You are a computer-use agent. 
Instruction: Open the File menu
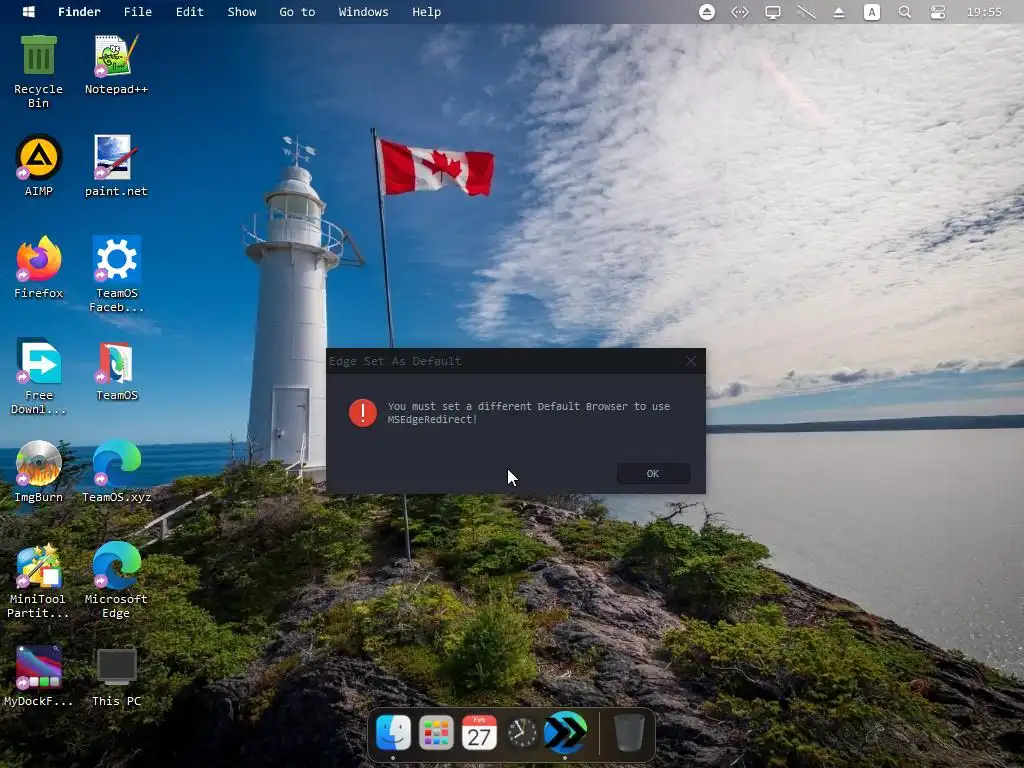138,12
